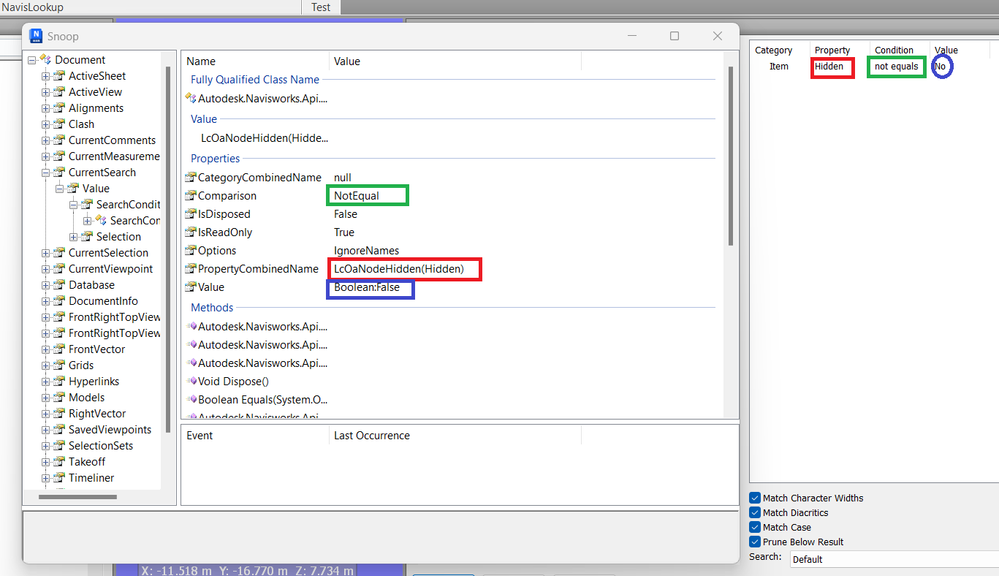Expand the Selection node

click(73, 236)
